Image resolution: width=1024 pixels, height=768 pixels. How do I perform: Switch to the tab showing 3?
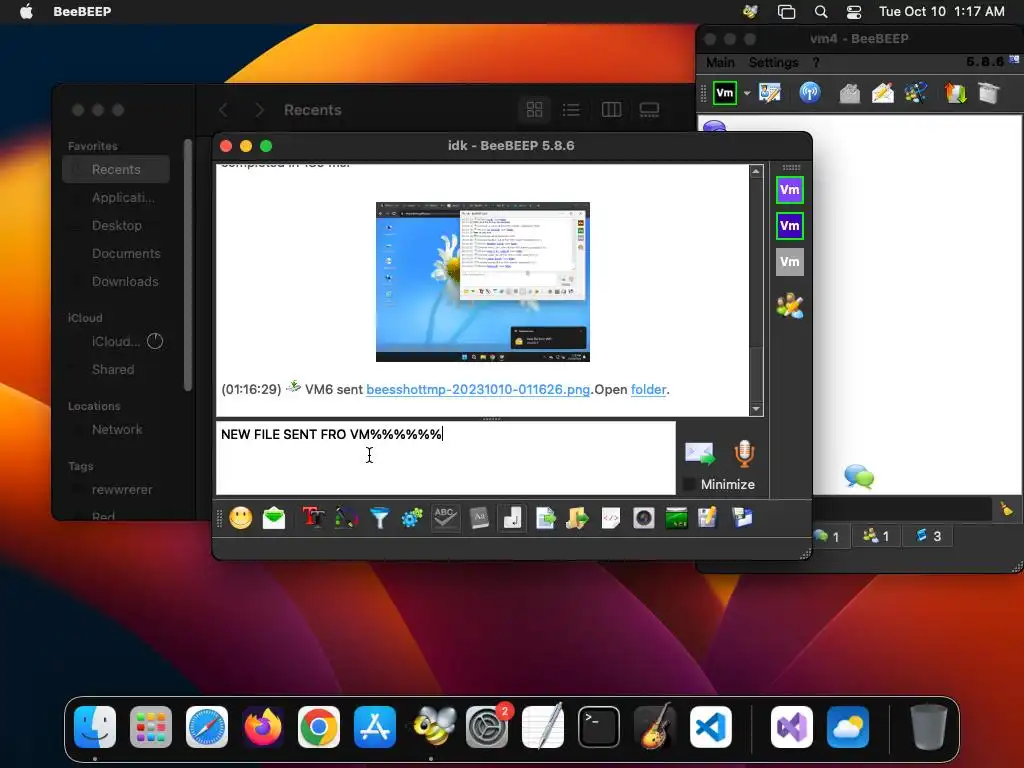coord(928,536)
